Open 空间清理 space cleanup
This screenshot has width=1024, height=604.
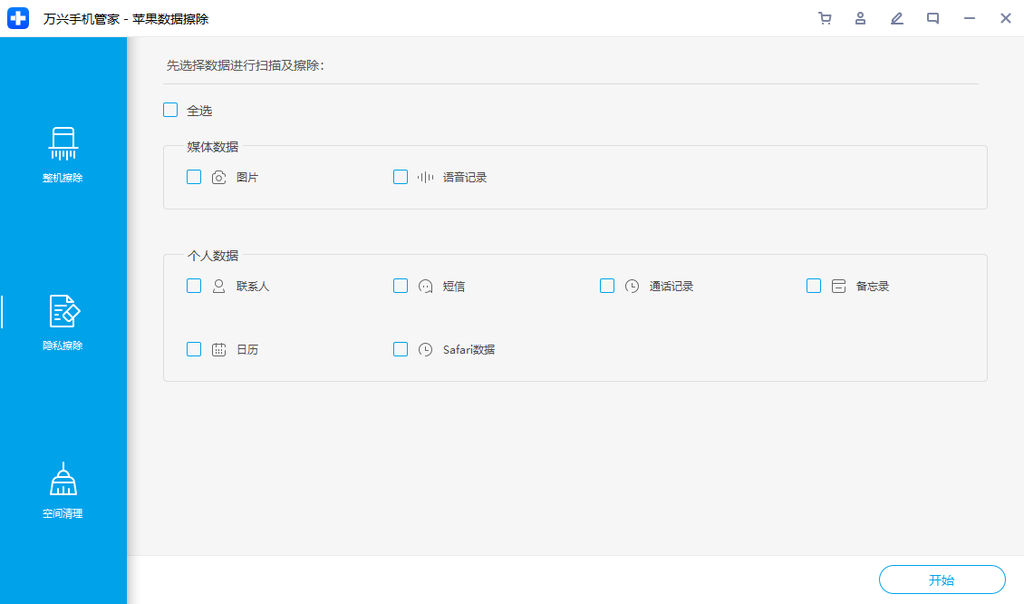point(63,491)
